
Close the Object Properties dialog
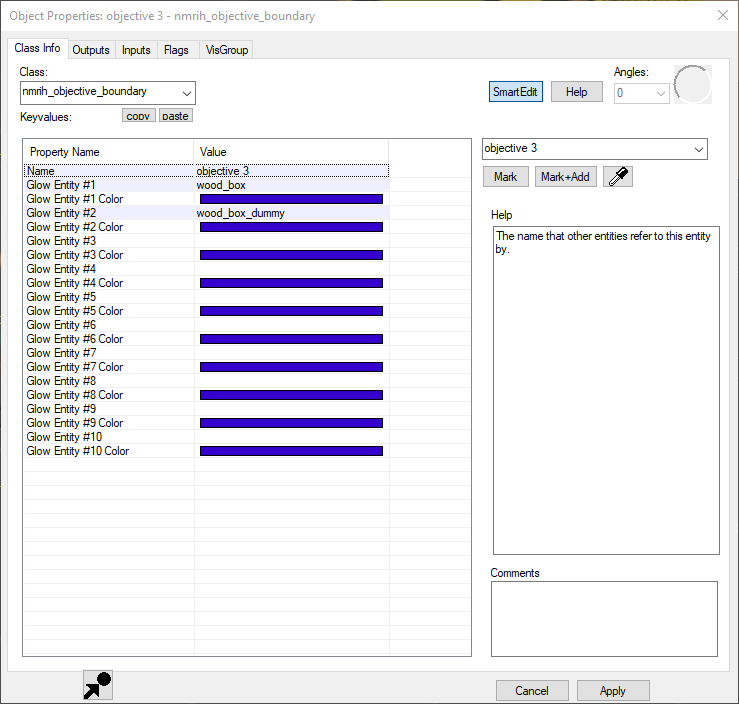[723, 15]
